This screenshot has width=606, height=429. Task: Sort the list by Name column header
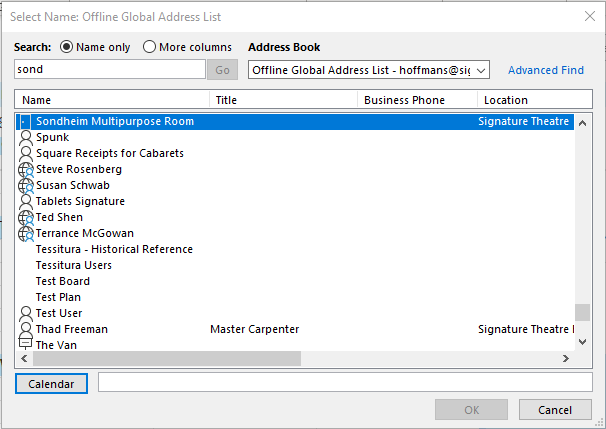(x=112, y=100)
